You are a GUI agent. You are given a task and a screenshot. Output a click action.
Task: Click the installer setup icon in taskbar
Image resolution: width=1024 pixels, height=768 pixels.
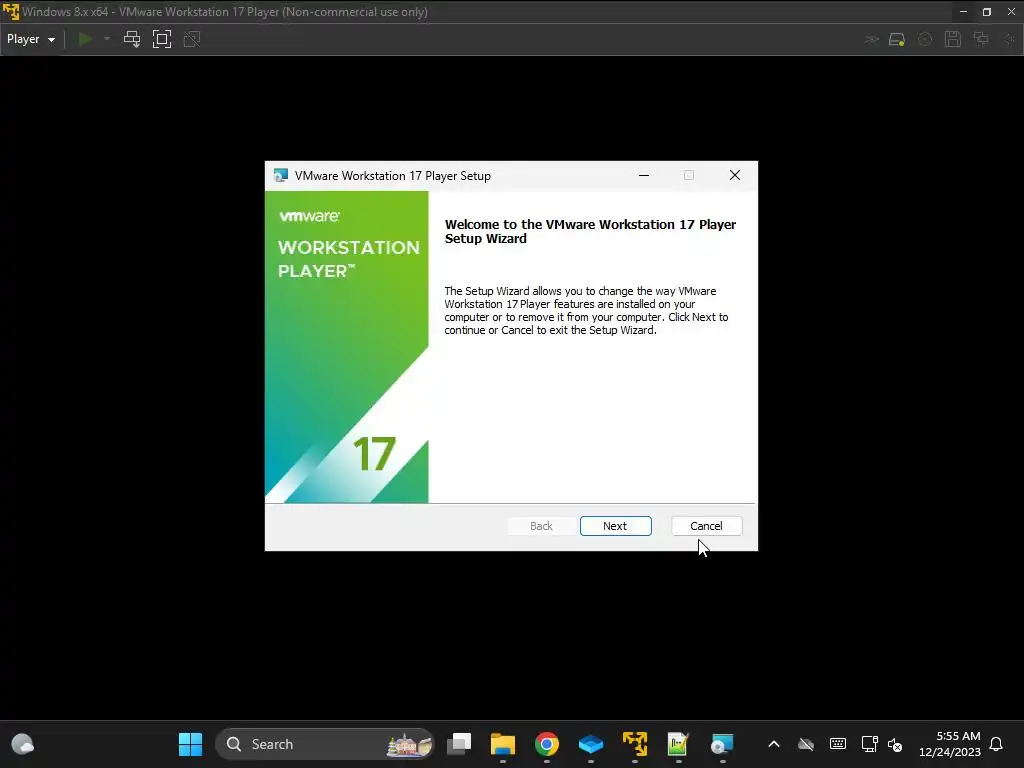tap(722, 744)
